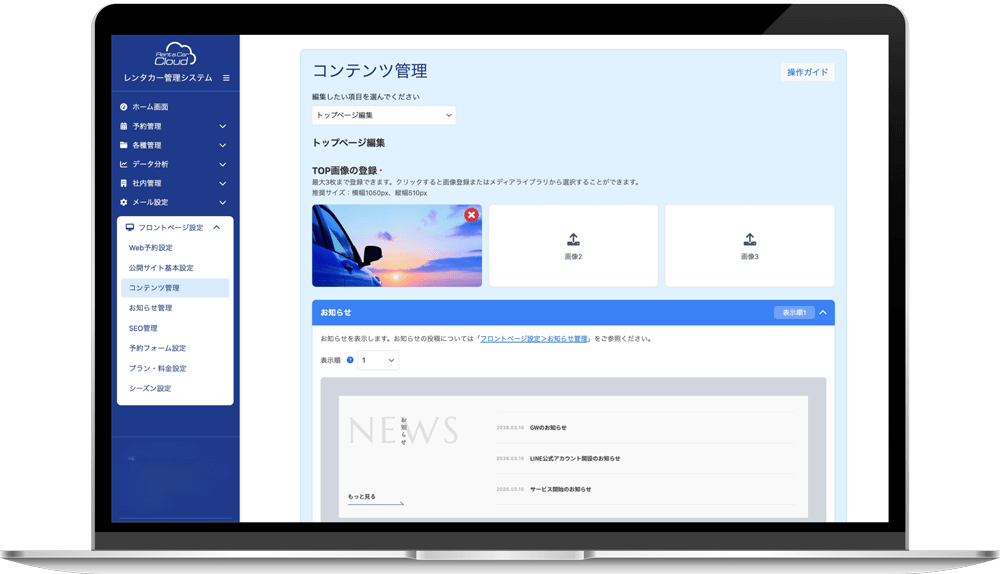The width and height of the screenshot is (1000, 574).
Task: Open SEO管理 submenu item
Action: coord(143,328)
